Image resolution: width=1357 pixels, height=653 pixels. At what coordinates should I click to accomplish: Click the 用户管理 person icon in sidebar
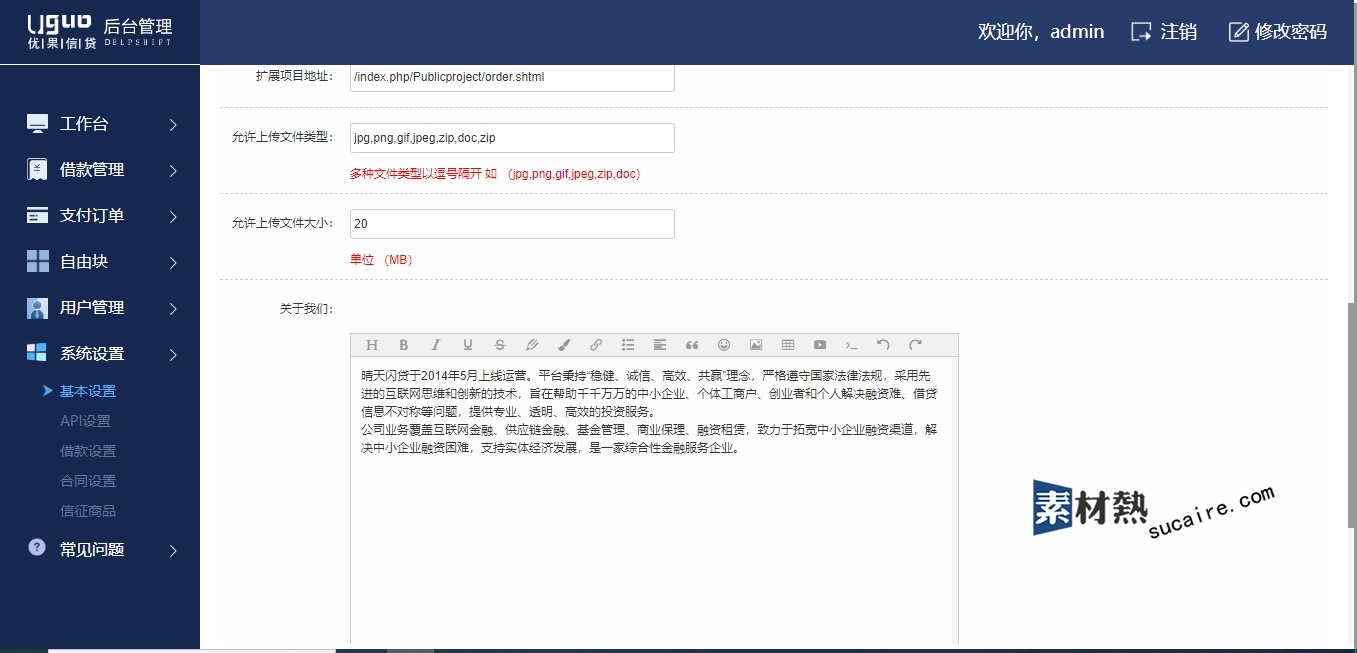pos(37,307)
